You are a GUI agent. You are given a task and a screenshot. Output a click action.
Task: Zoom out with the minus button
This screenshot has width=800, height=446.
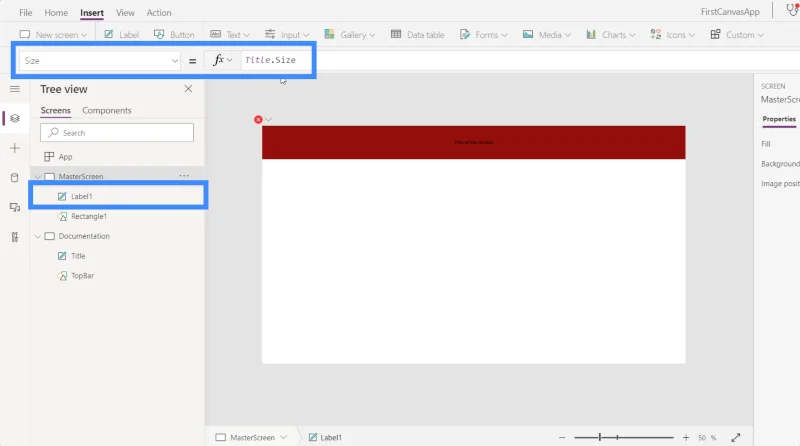click(562, 437)
